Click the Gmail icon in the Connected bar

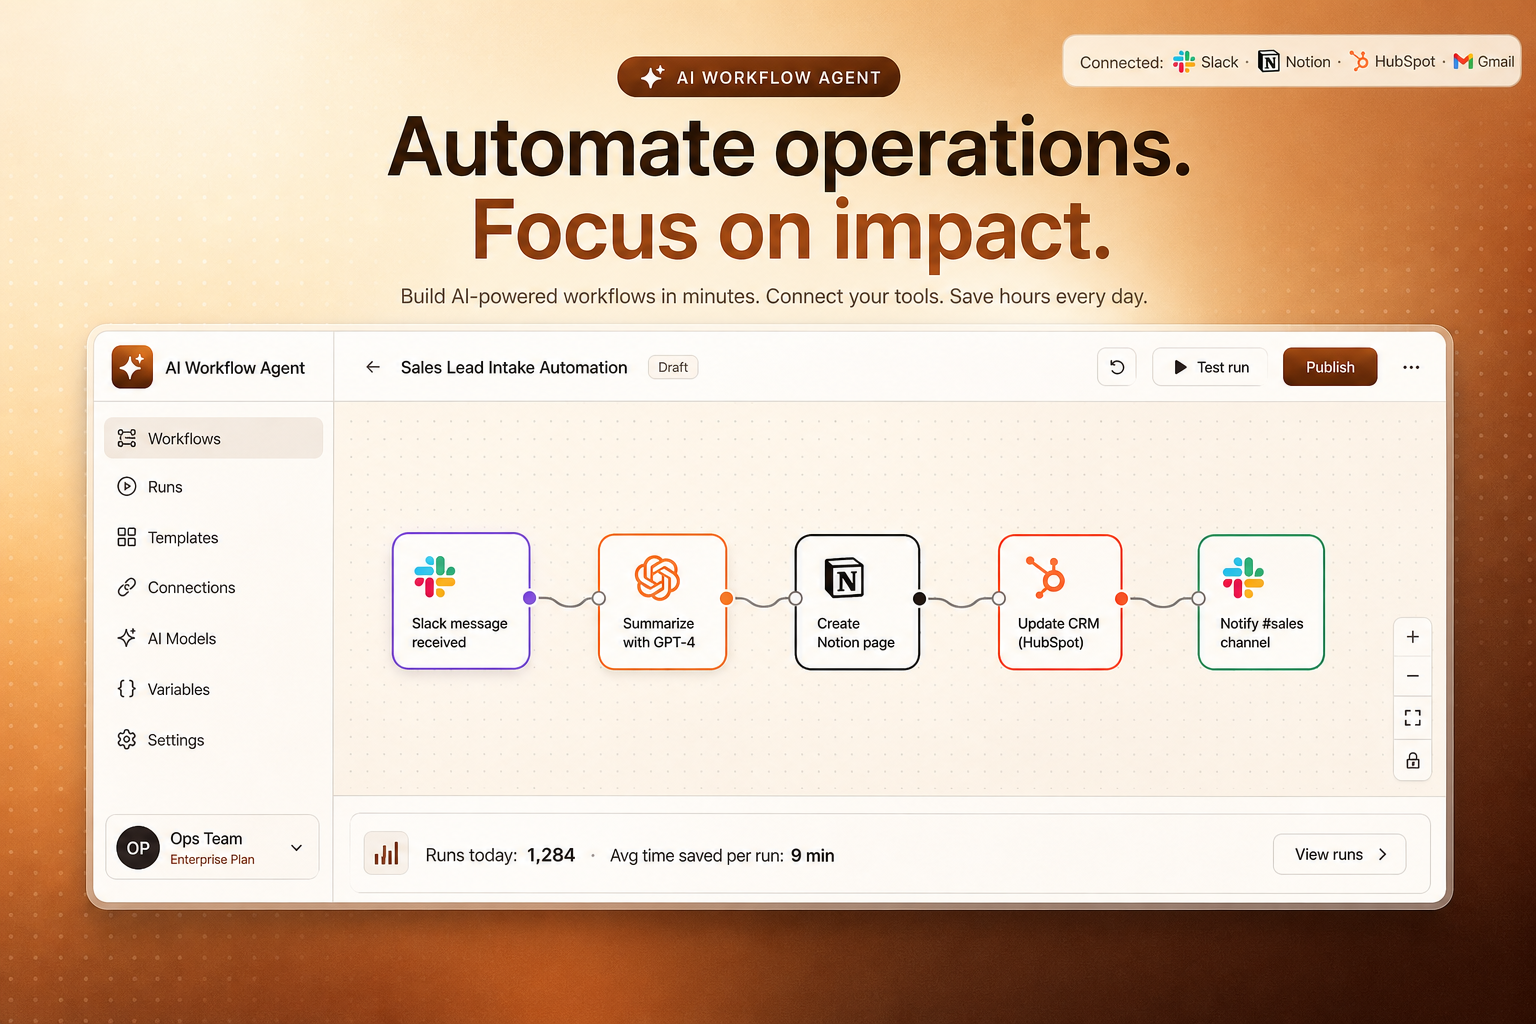1463,61
